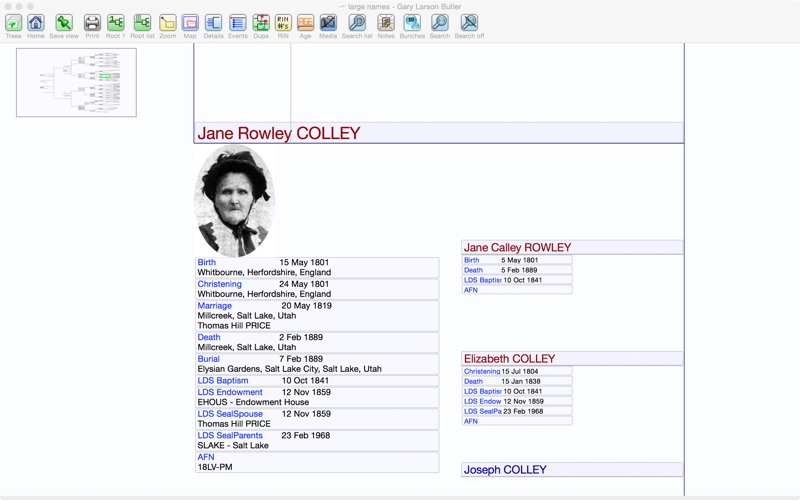
Task: Click the date 7 Feb 1889
Action: click(301, 359)
